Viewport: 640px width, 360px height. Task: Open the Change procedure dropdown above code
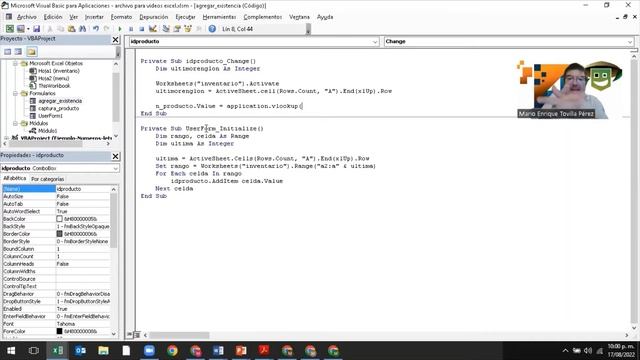(x=629, y=42)
